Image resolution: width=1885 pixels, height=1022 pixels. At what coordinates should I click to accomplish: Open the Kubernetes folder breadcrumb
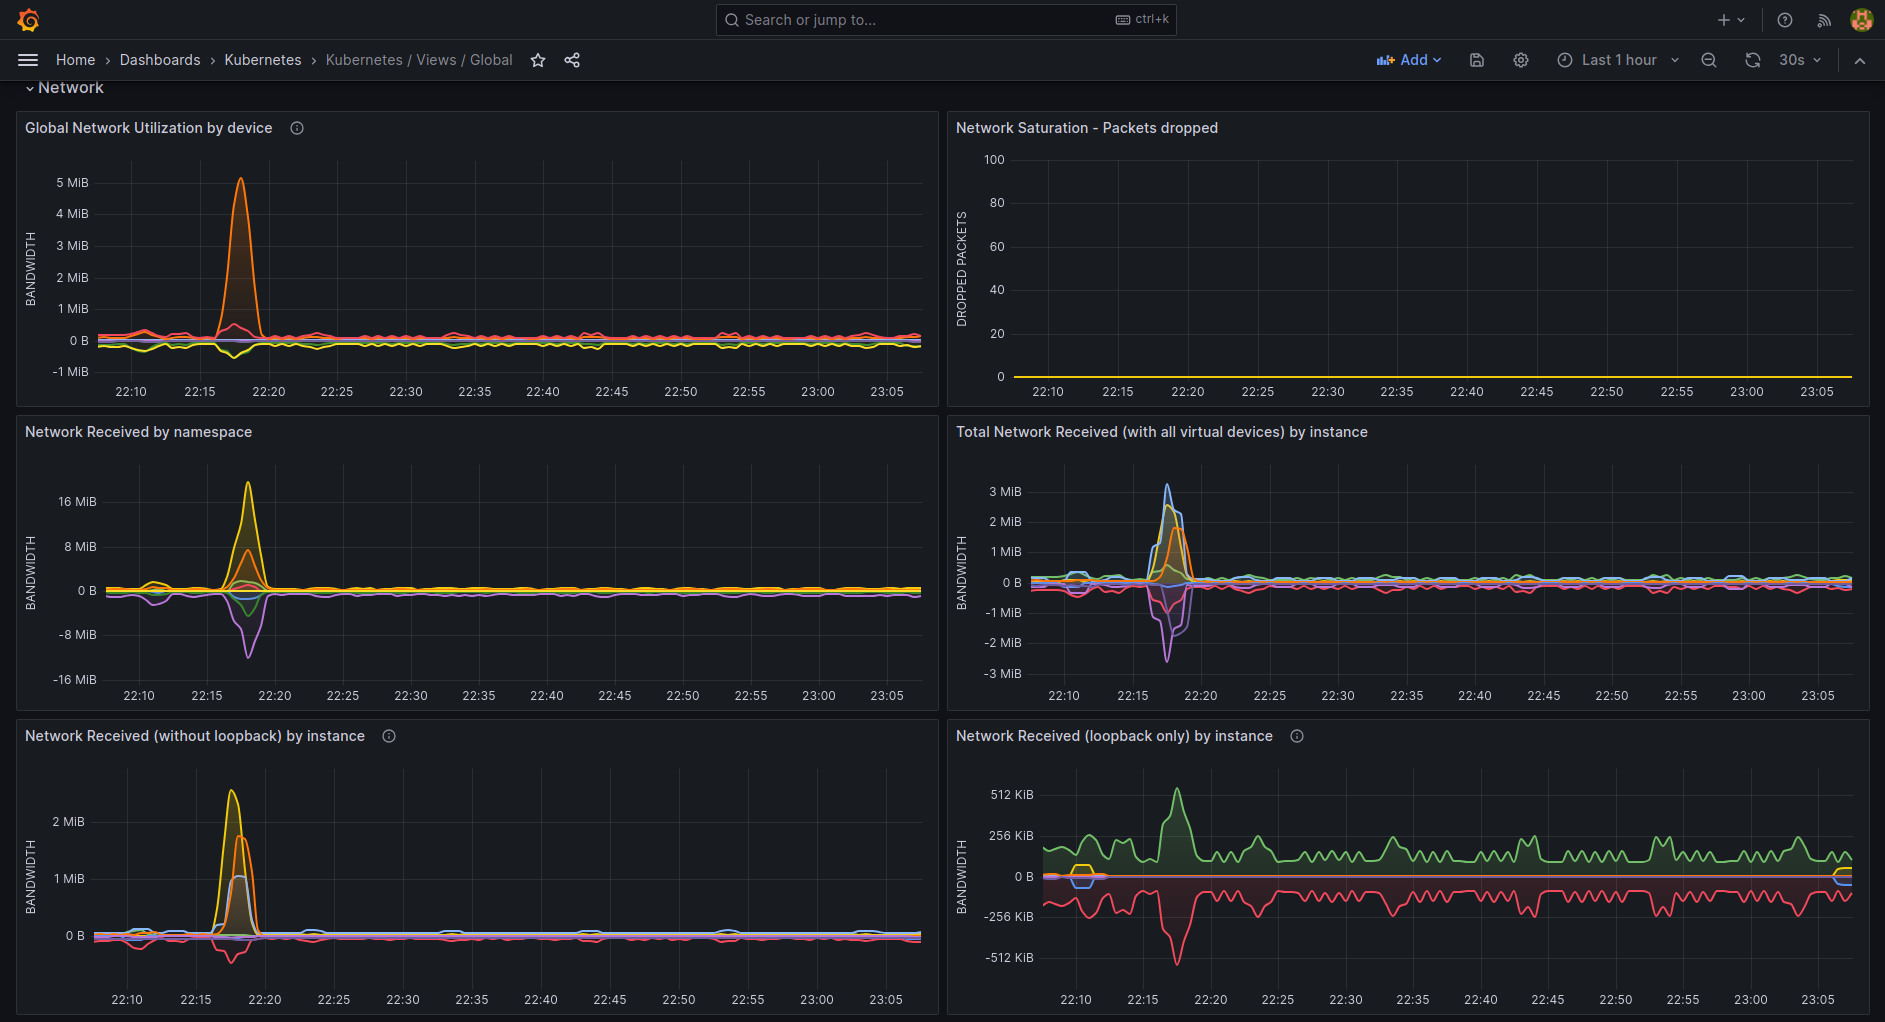coord(263,60)
